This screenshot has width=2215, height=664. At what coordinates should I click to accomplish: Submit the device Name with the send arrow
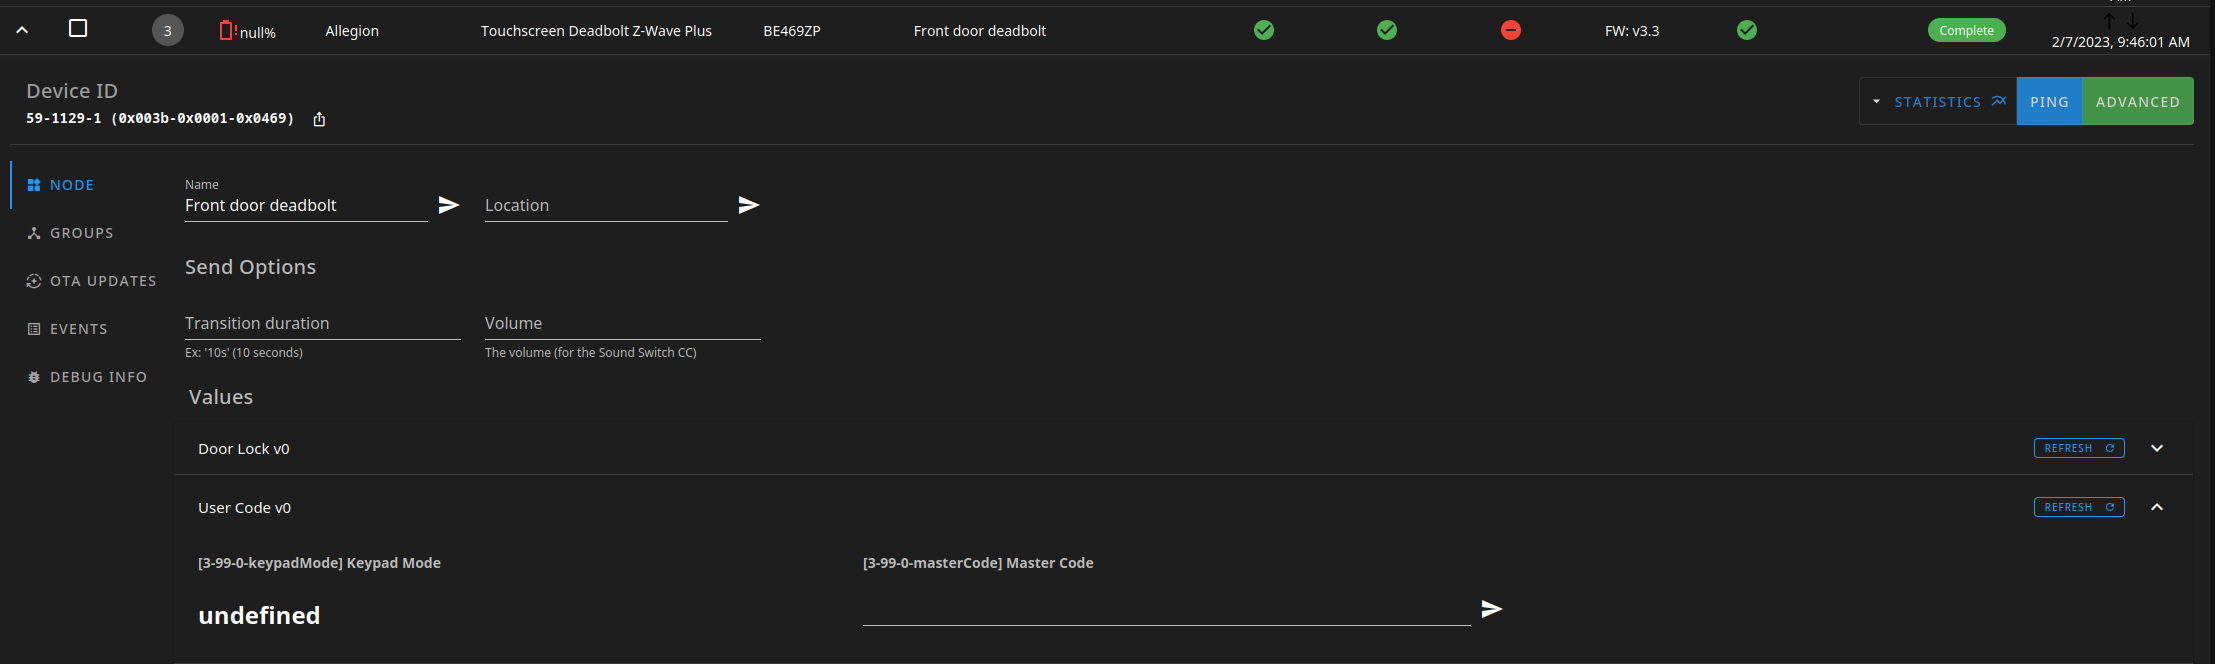coord(448,205)
